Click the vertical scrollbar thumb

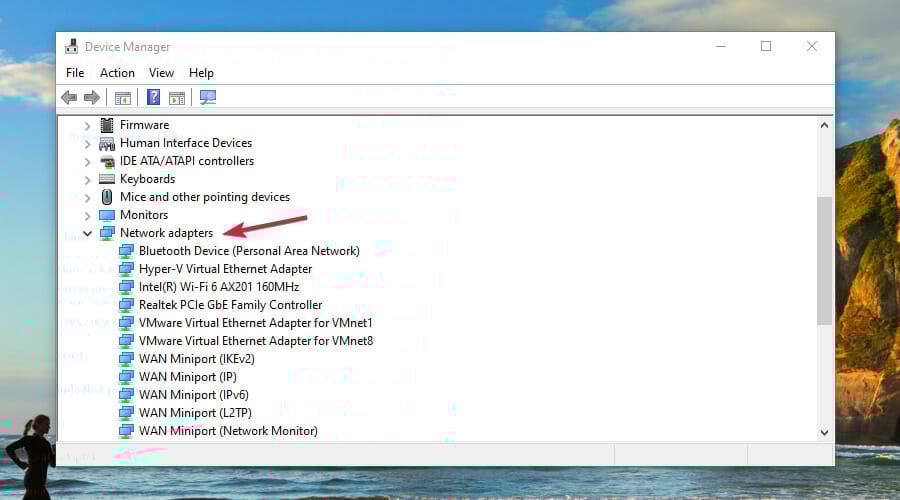pyautogui.click(x=824, y=261)
